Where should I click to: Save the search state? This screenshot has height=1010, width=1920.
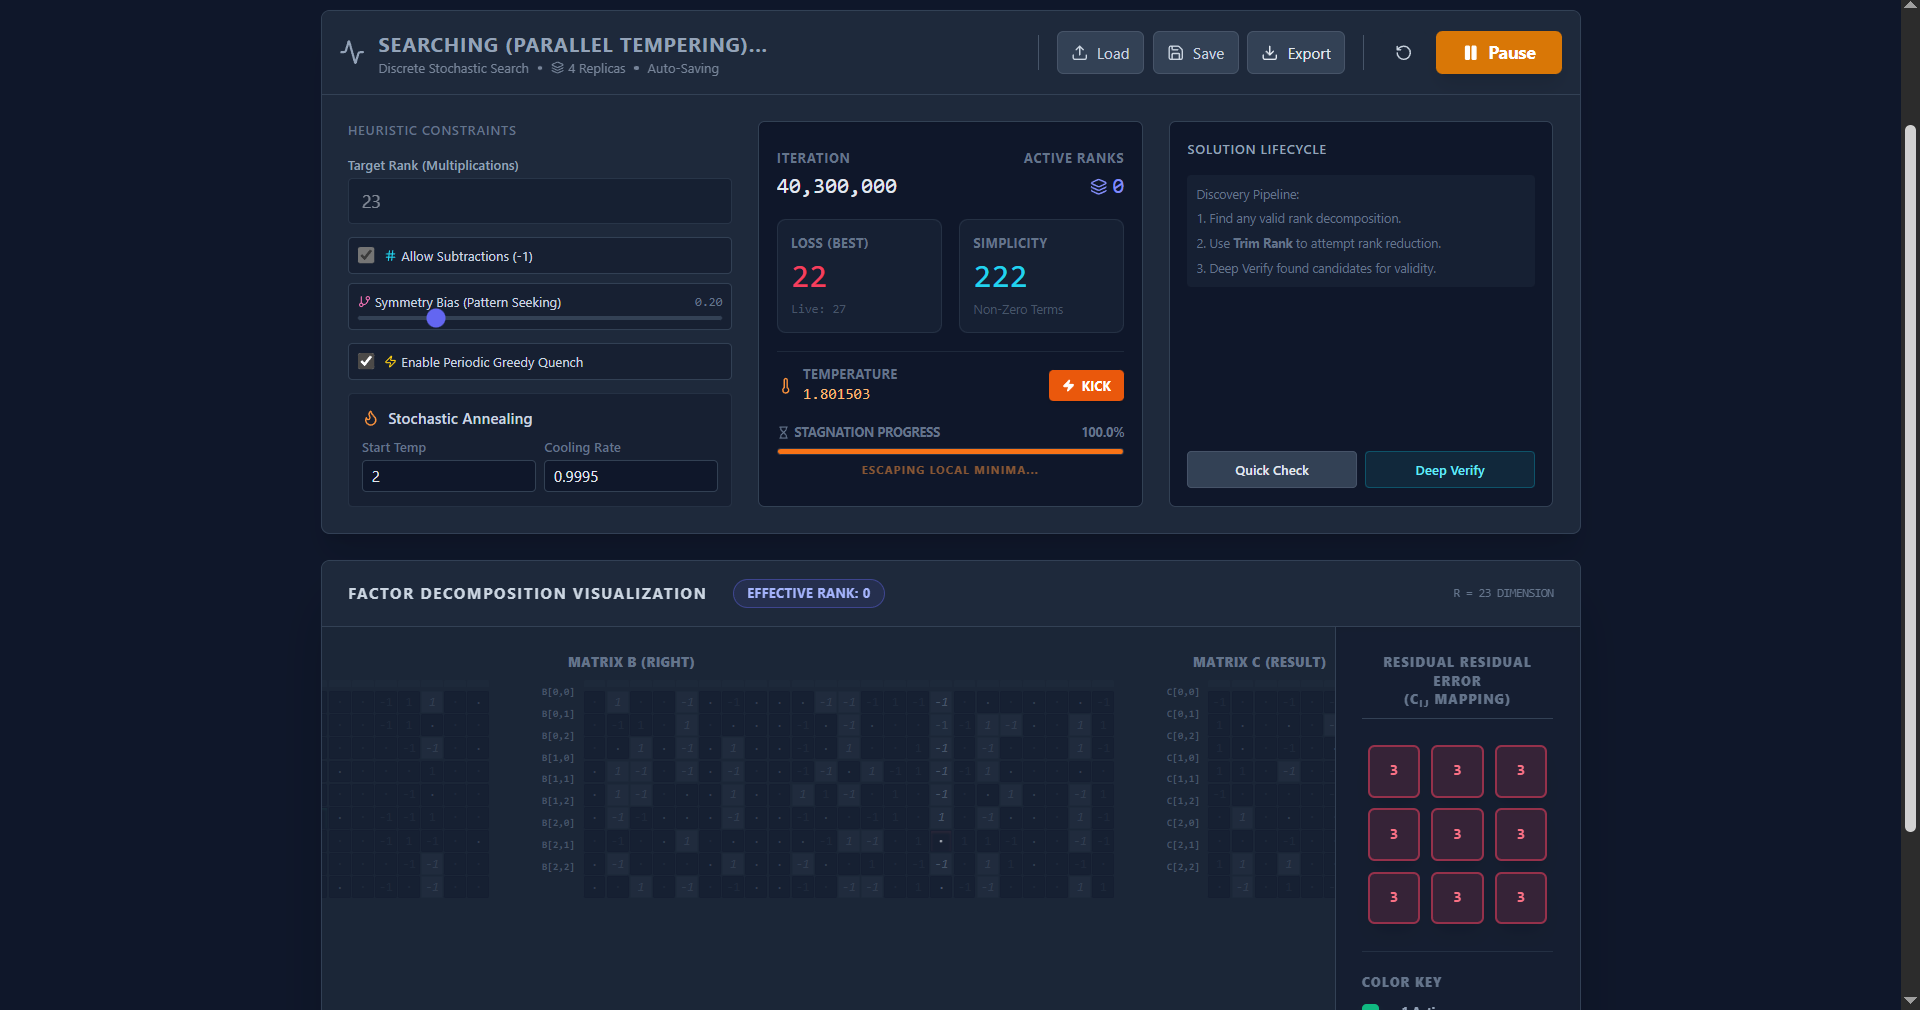point(1195,53)
